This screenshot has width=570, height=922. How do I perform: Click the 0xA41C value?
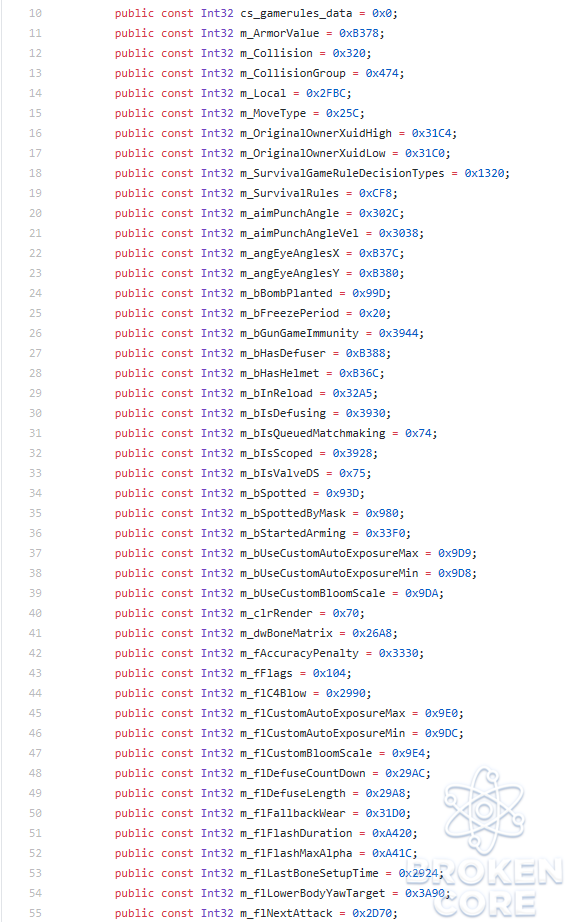click(x=392, y=853)
